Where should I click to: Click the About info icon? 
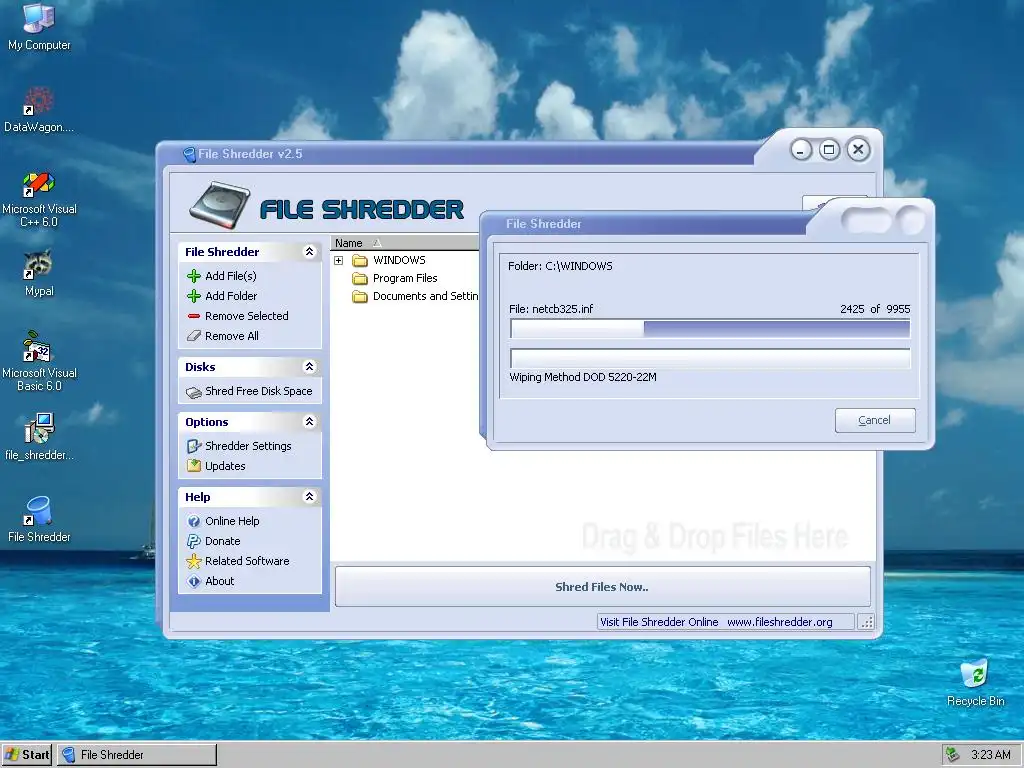click(194, 581)
